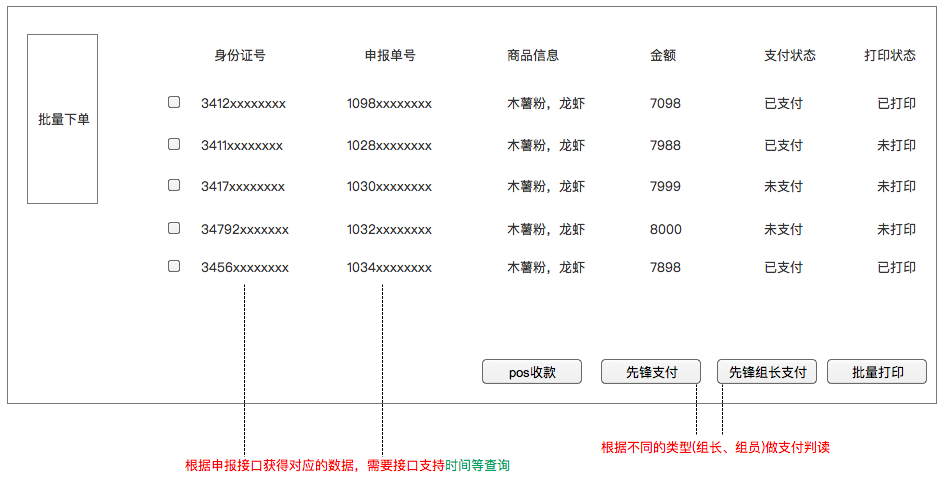The width and height of the screenshot is (946, 500).
Task: Click the amount 8000
Action: 665,229
